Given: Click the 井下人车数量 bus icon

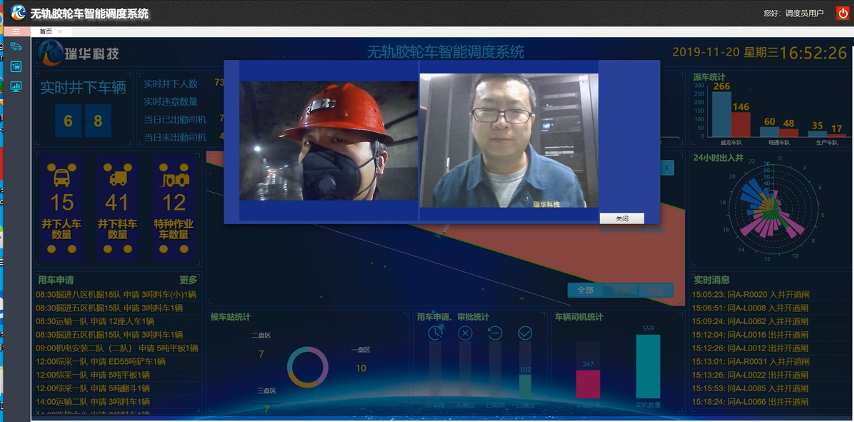Looking at the screenshot, I should [61, 176].
